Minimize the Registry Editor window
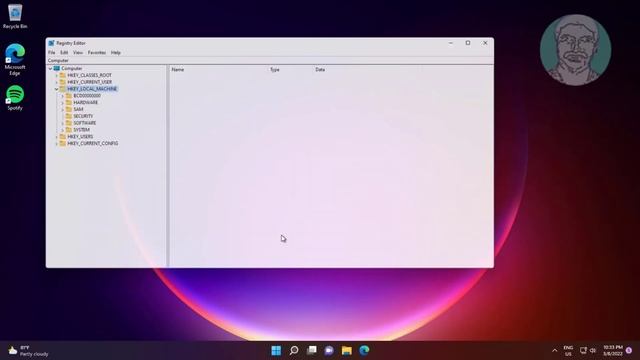The height and width of the screenshot is (360, 640). (x=451, y=43)
